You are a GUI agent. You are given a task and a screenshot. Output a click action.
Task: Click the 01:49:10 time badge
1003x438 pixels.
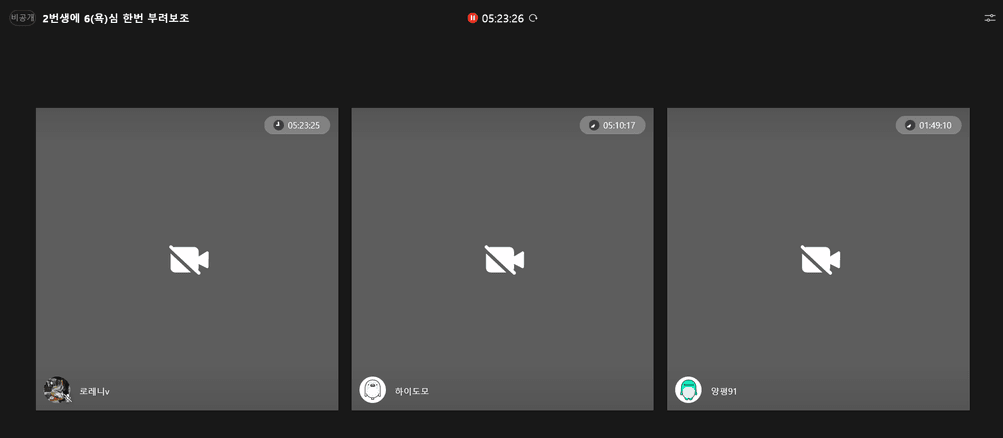point(928,125)
